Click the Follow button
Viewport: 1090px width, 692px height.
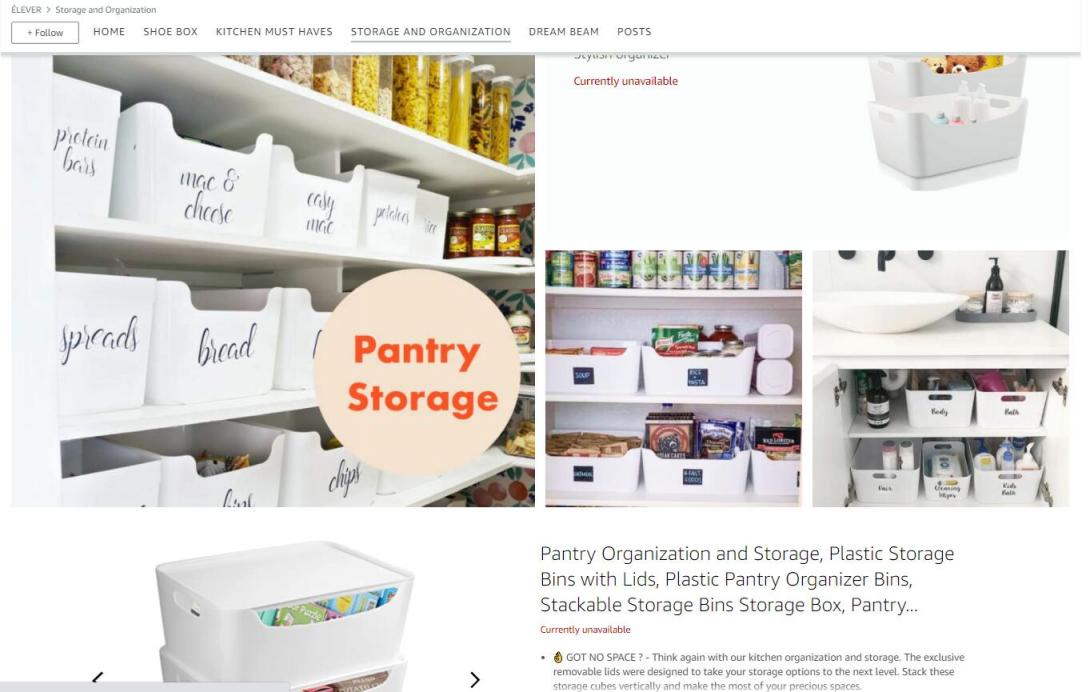coord(44,32)
